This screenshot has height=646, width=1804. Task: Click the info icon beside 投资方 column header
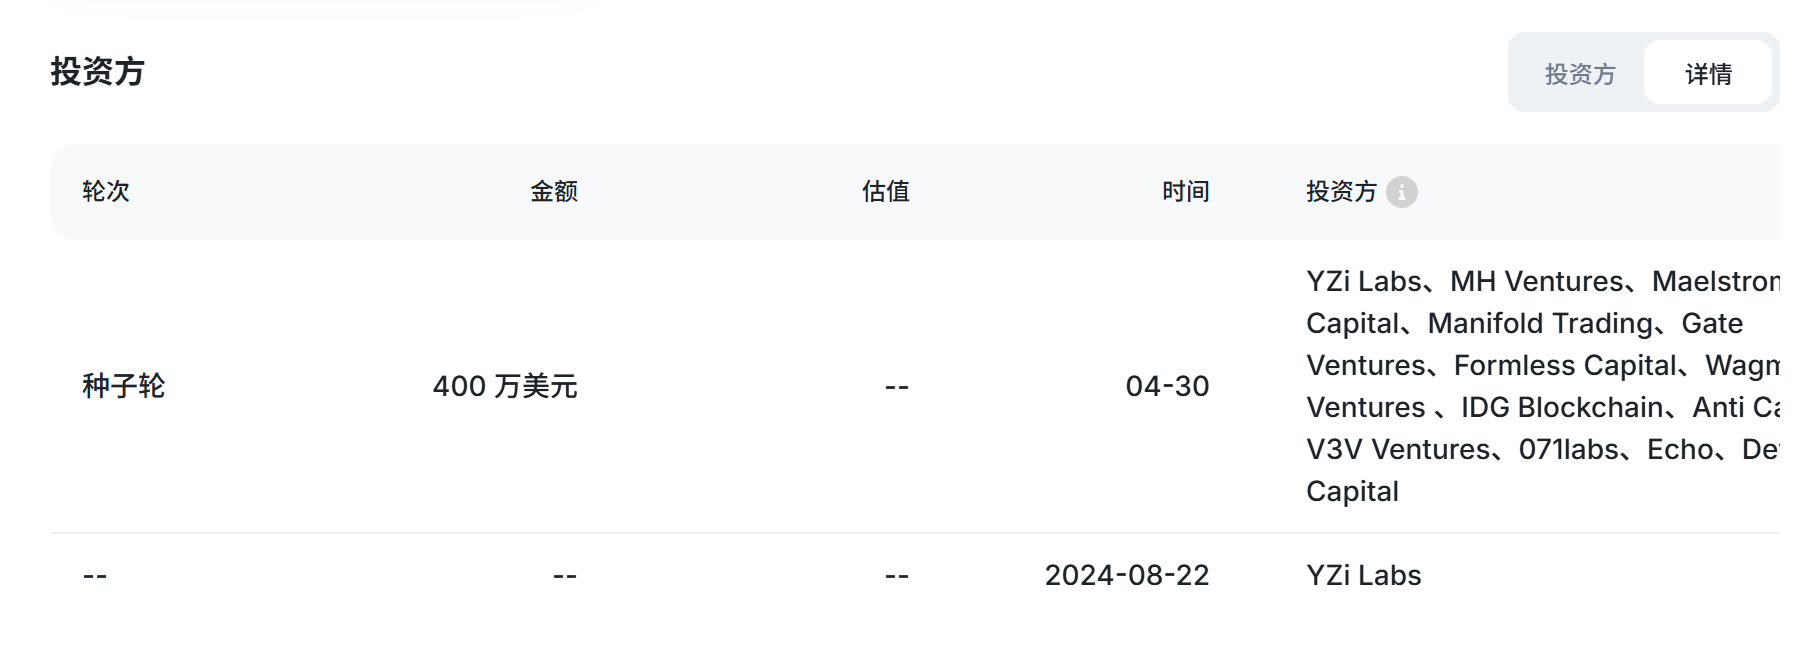1401,192
